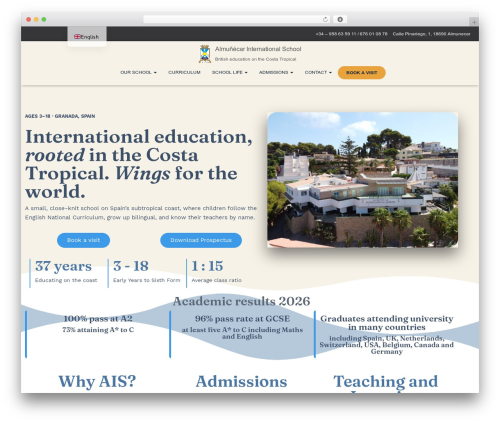
Task: Click the phone number in the top bar
Action: pos(351,34)
